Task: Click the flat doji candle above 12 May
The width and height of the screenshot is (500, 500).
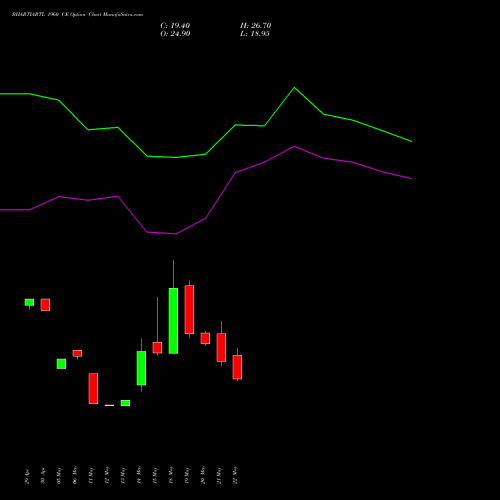Action: pyautogui.click(x=109, y=405)
